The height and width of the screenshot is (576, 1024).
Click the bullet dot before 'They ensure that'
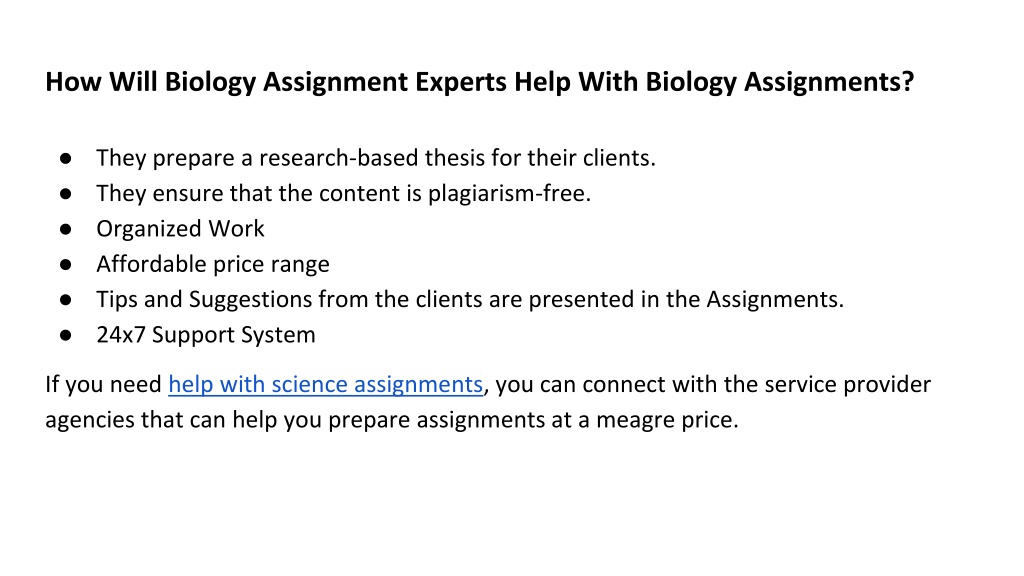65,193
